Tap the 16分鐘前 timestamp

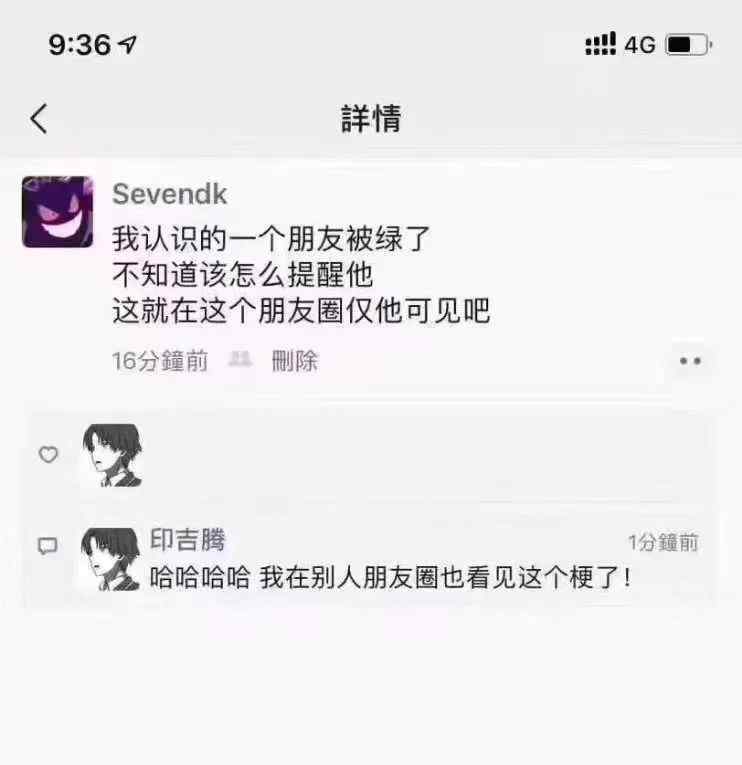coord(160,362)
